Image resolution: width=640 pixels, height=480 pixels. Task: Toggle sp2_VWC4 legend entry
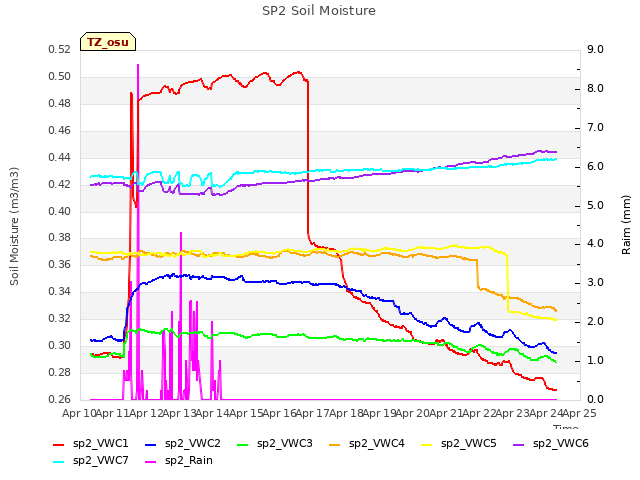pos(367,443)
